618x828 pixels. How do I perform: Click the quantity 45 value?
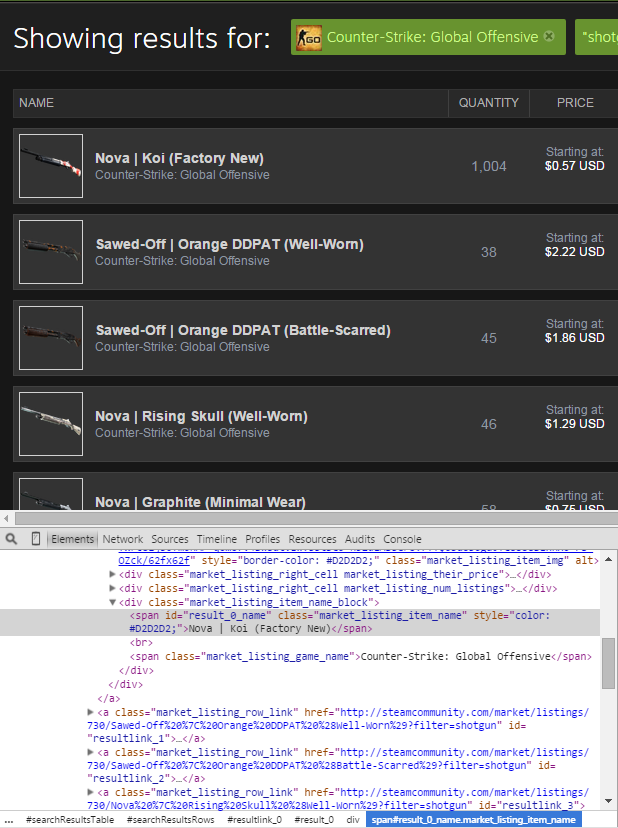[489, 338]
